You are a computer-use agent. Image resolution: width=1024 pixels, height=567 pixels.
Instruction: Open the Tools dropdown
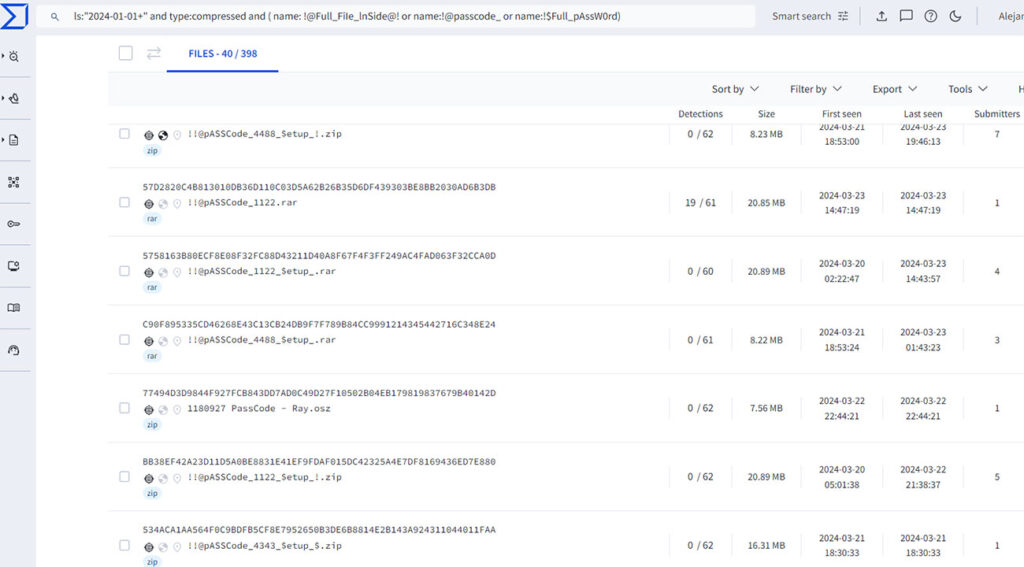[x=968, y=89]
